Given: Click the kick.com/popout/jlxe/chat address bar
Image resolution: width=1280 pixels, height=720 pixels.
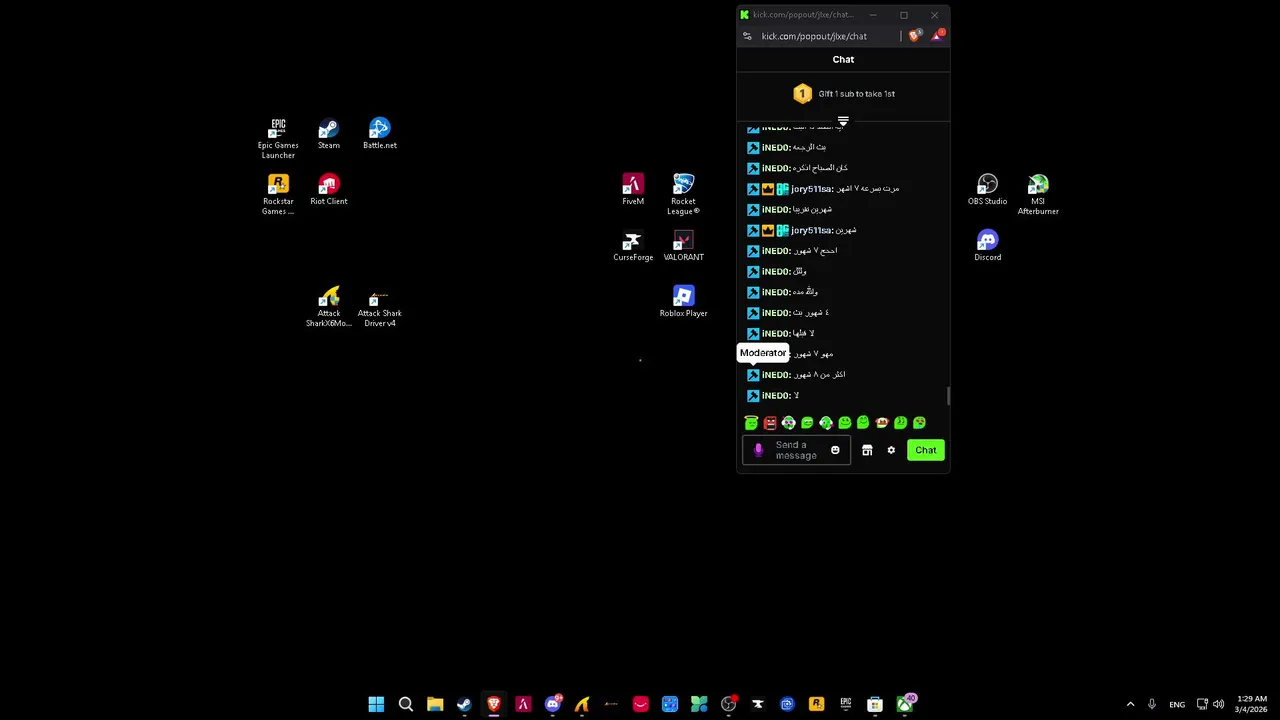Looking at the screenshot, I should [x=814, y=36].
